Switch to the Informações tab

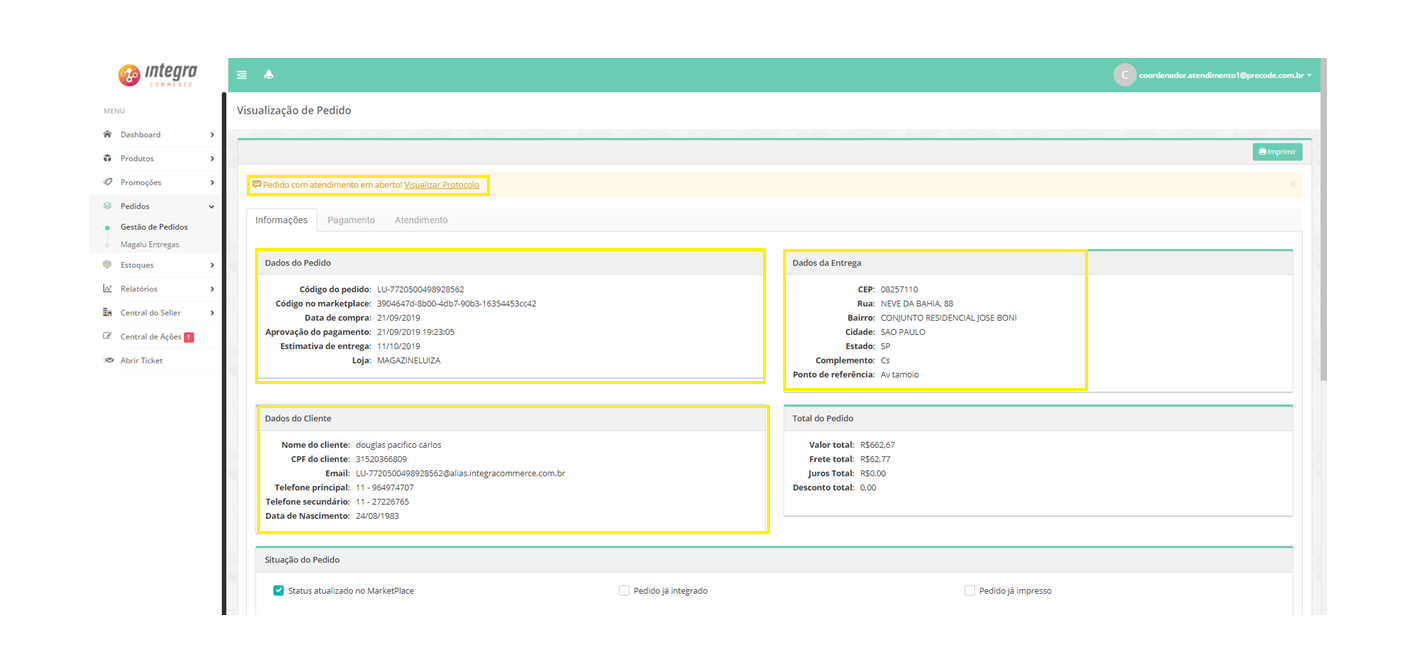click(282, 220)
